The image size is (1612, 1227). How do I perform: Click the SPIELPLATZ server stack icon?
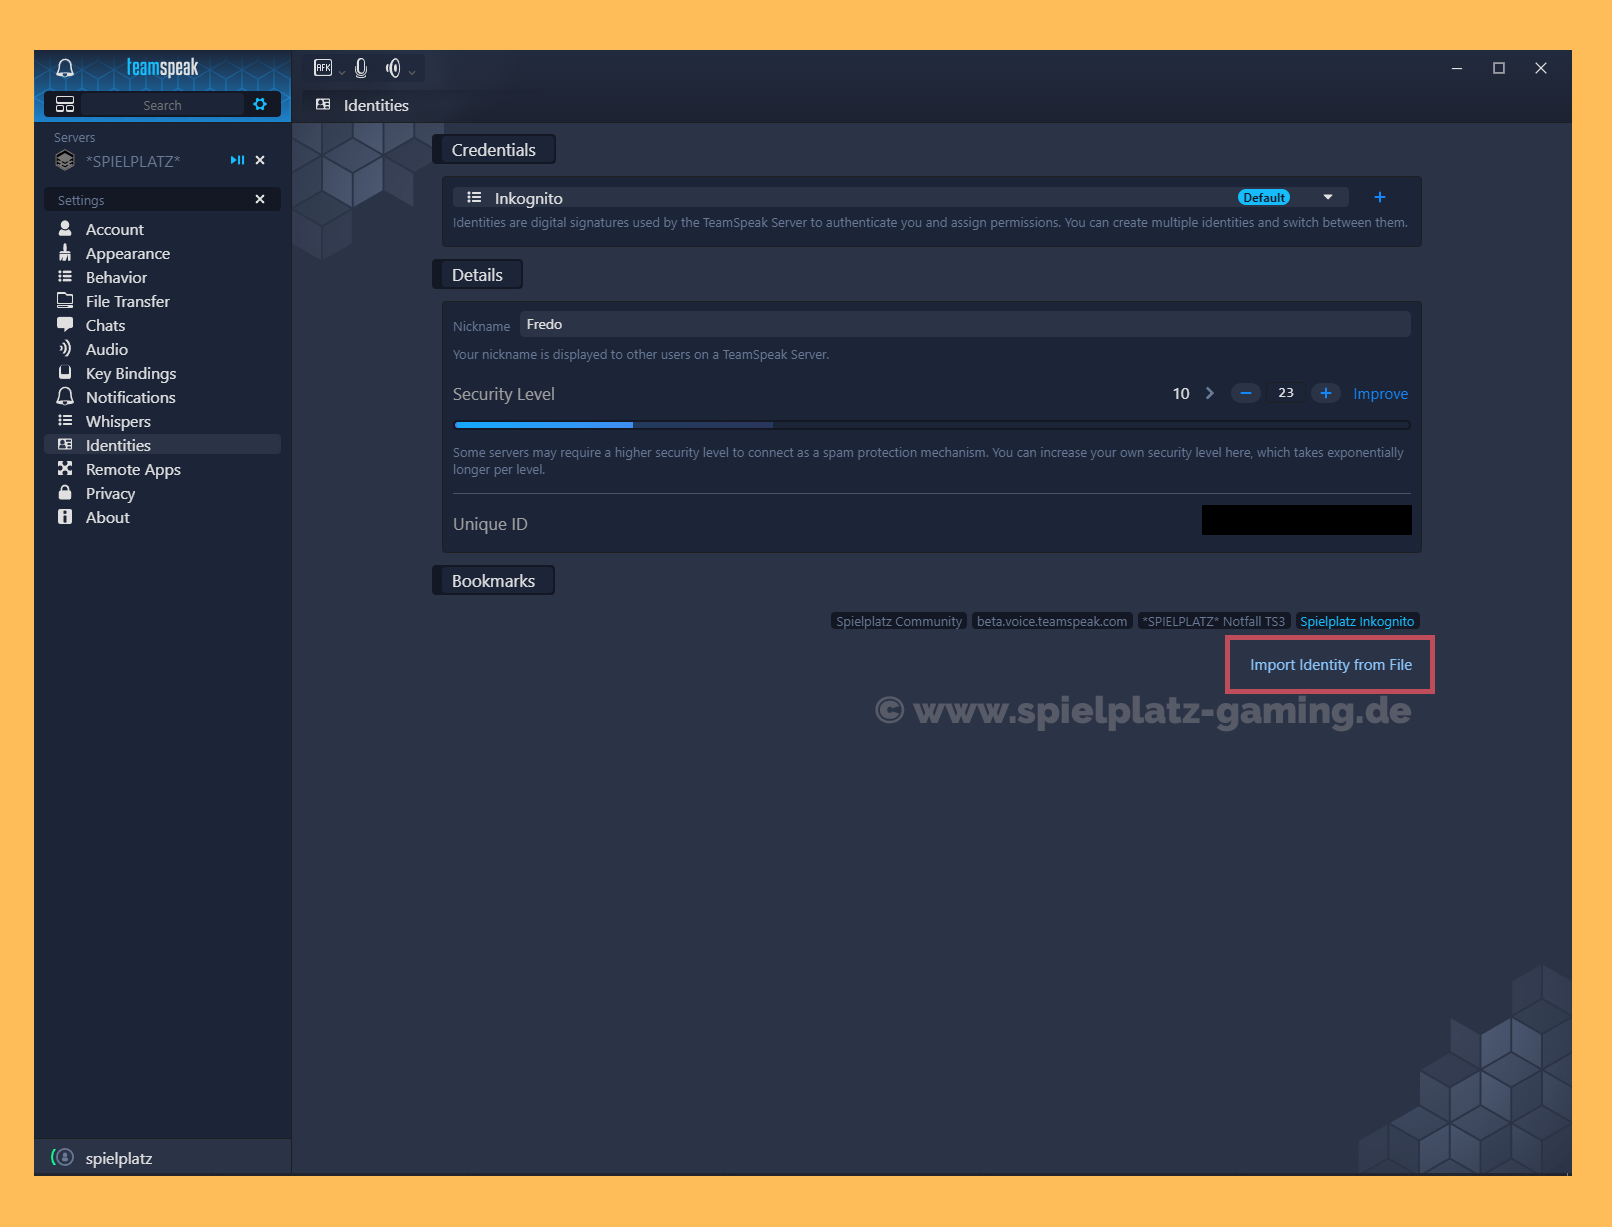(x=65, y=160)
